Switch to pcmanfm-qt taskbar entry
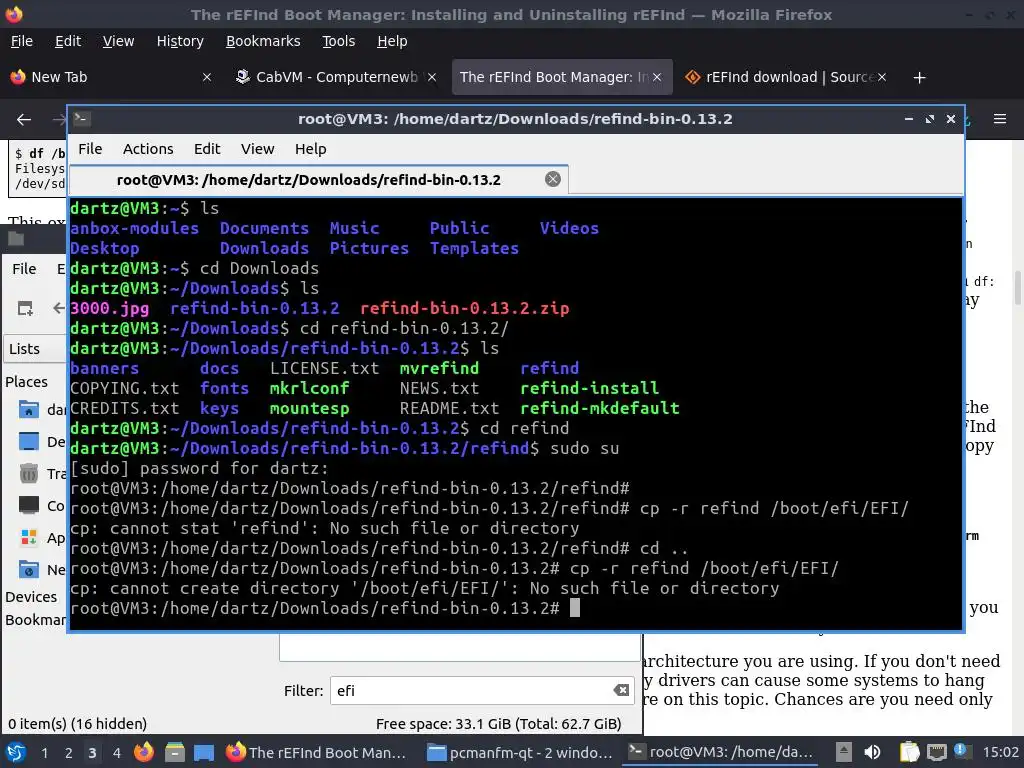The height and width of the screenshot is (768, 1024). [x=519, y=752]
